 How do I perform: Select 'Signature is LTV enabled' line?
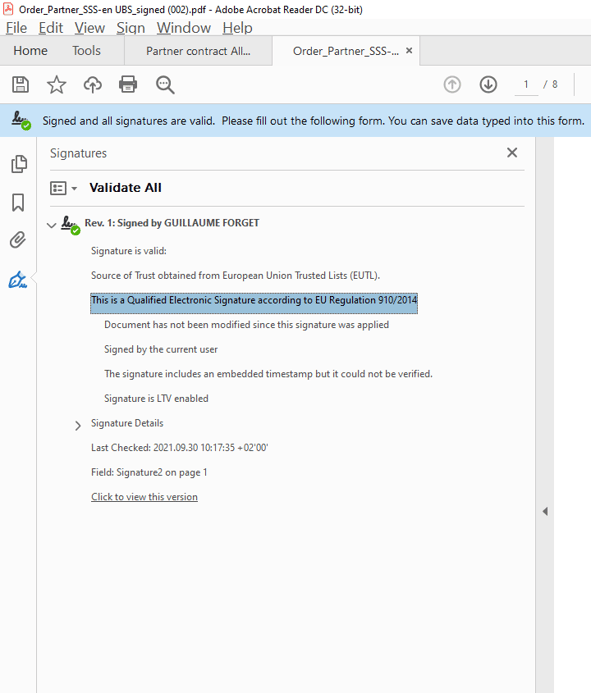tap(156, 398)
